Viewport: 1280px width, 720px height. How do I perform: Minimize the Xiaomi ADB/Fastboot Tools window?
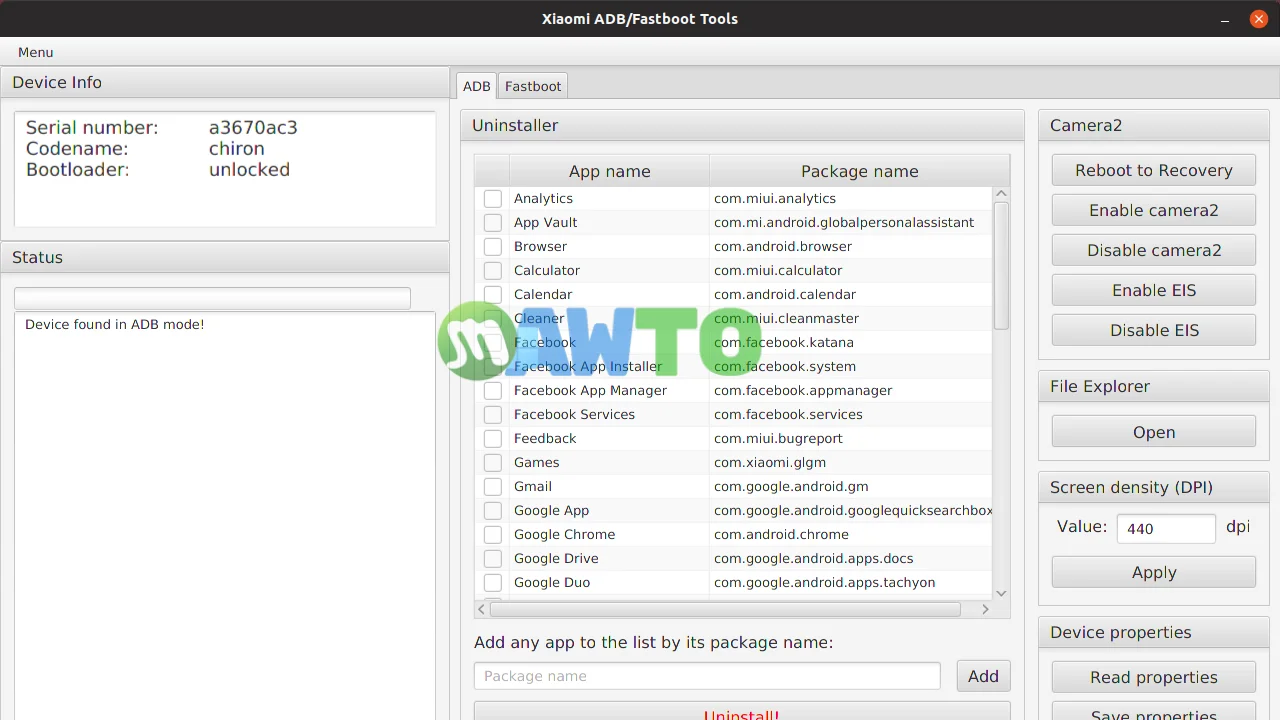pos(1224,19)
